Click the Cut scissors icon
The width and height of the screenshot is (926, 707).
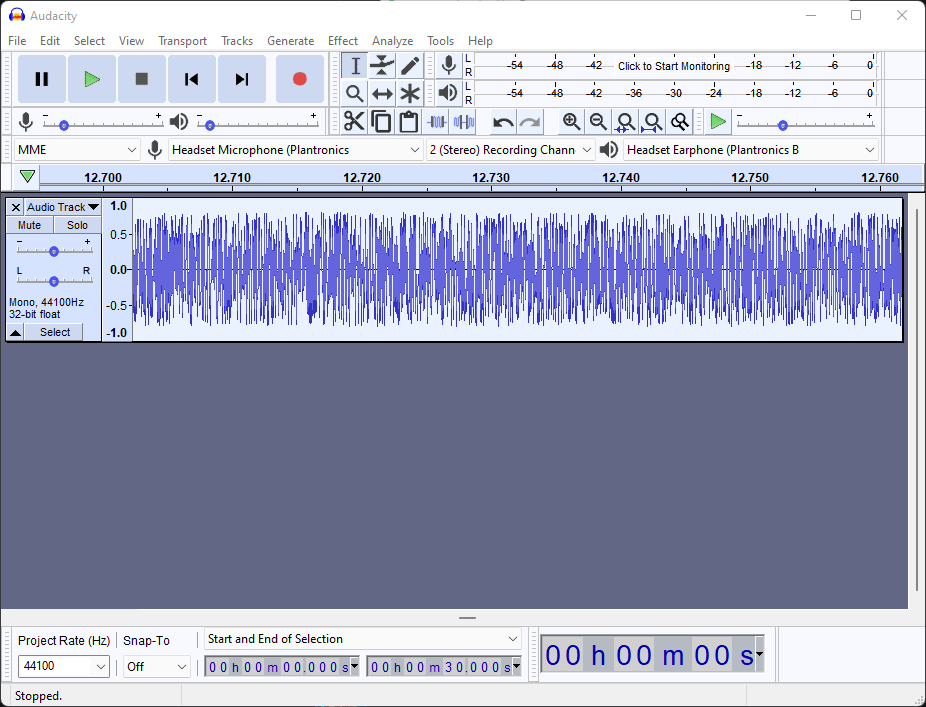coord(354,122)
